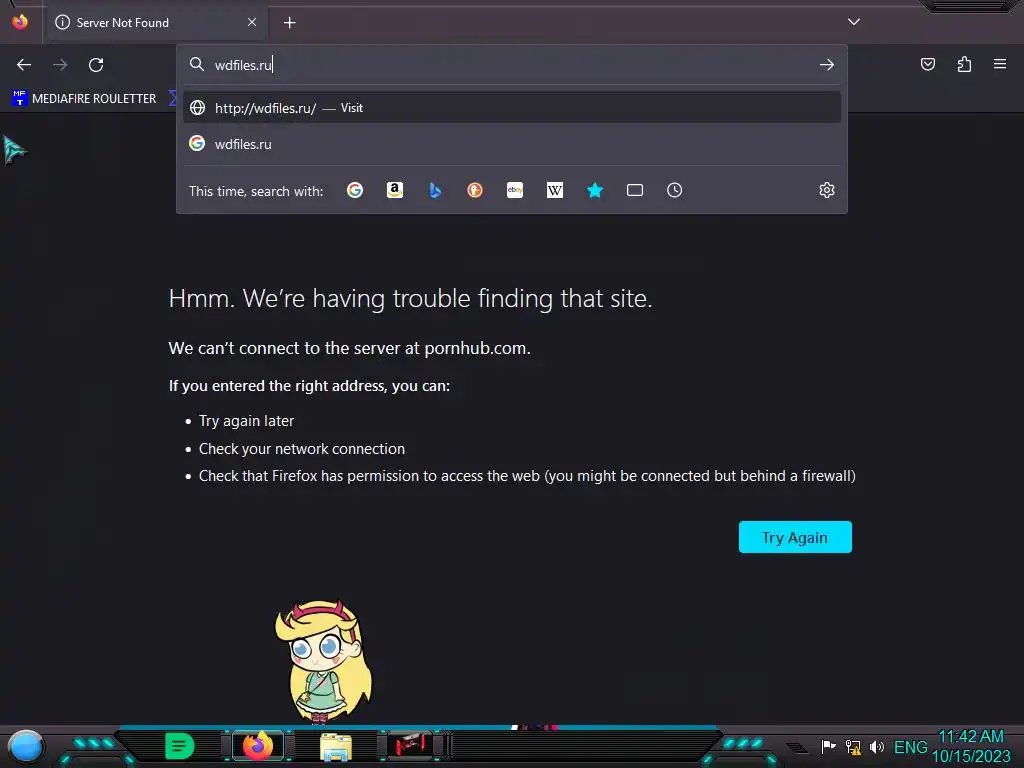This screenshot has height=768, width=1024.
Task: Click the Star Butterfly desktop mascot
Action: tap(323, 661)
